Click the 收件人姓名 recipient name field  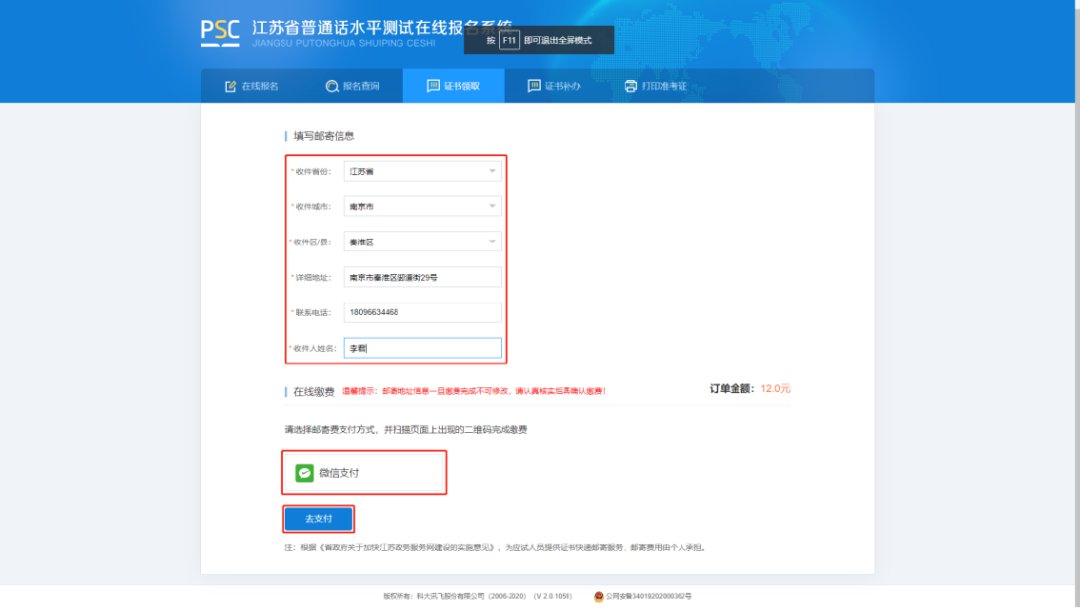click(x=421, y=348)
